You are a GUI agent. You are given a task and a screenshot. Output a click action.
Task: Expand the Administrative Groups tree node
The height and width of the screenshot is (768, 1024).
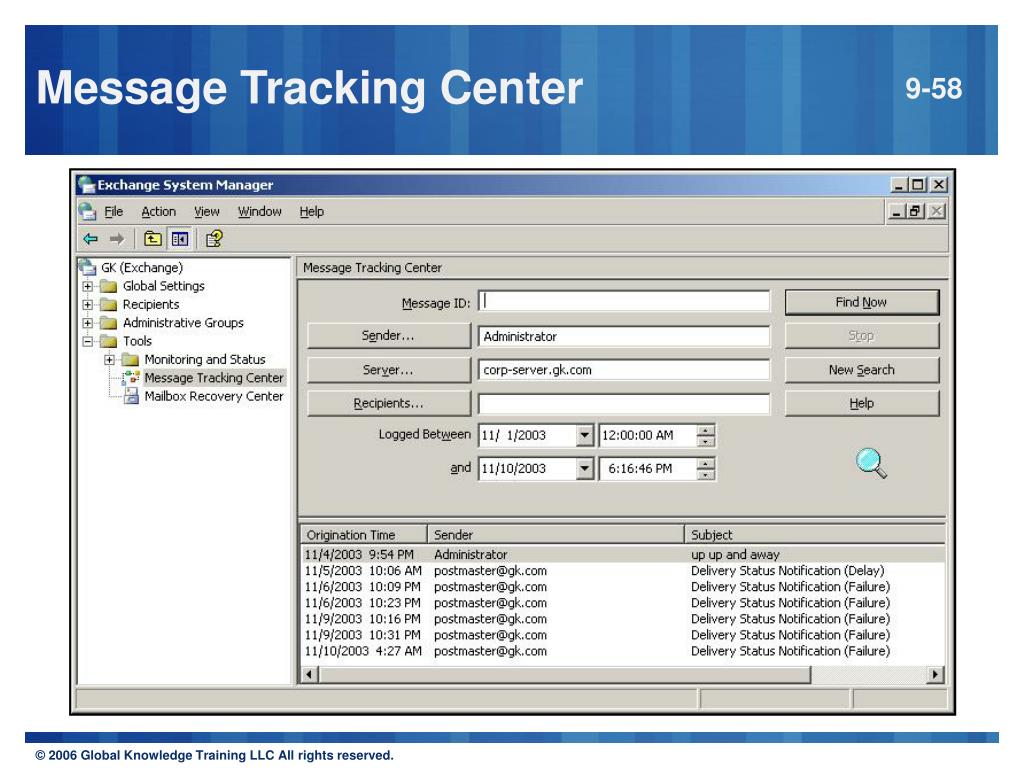(88, 323)
